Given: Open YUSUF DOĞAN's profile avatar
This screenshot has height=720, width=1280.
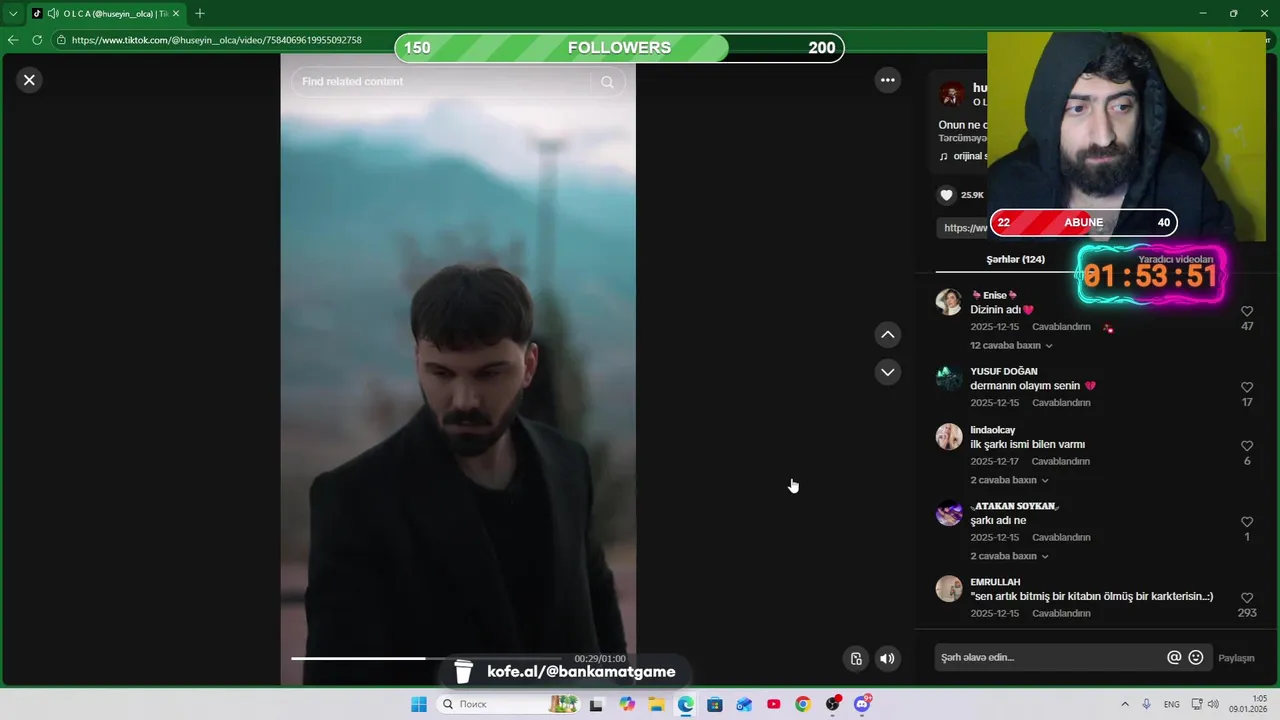Looking at the screenshot, I should pyautogui.click(x=949, y=378).
